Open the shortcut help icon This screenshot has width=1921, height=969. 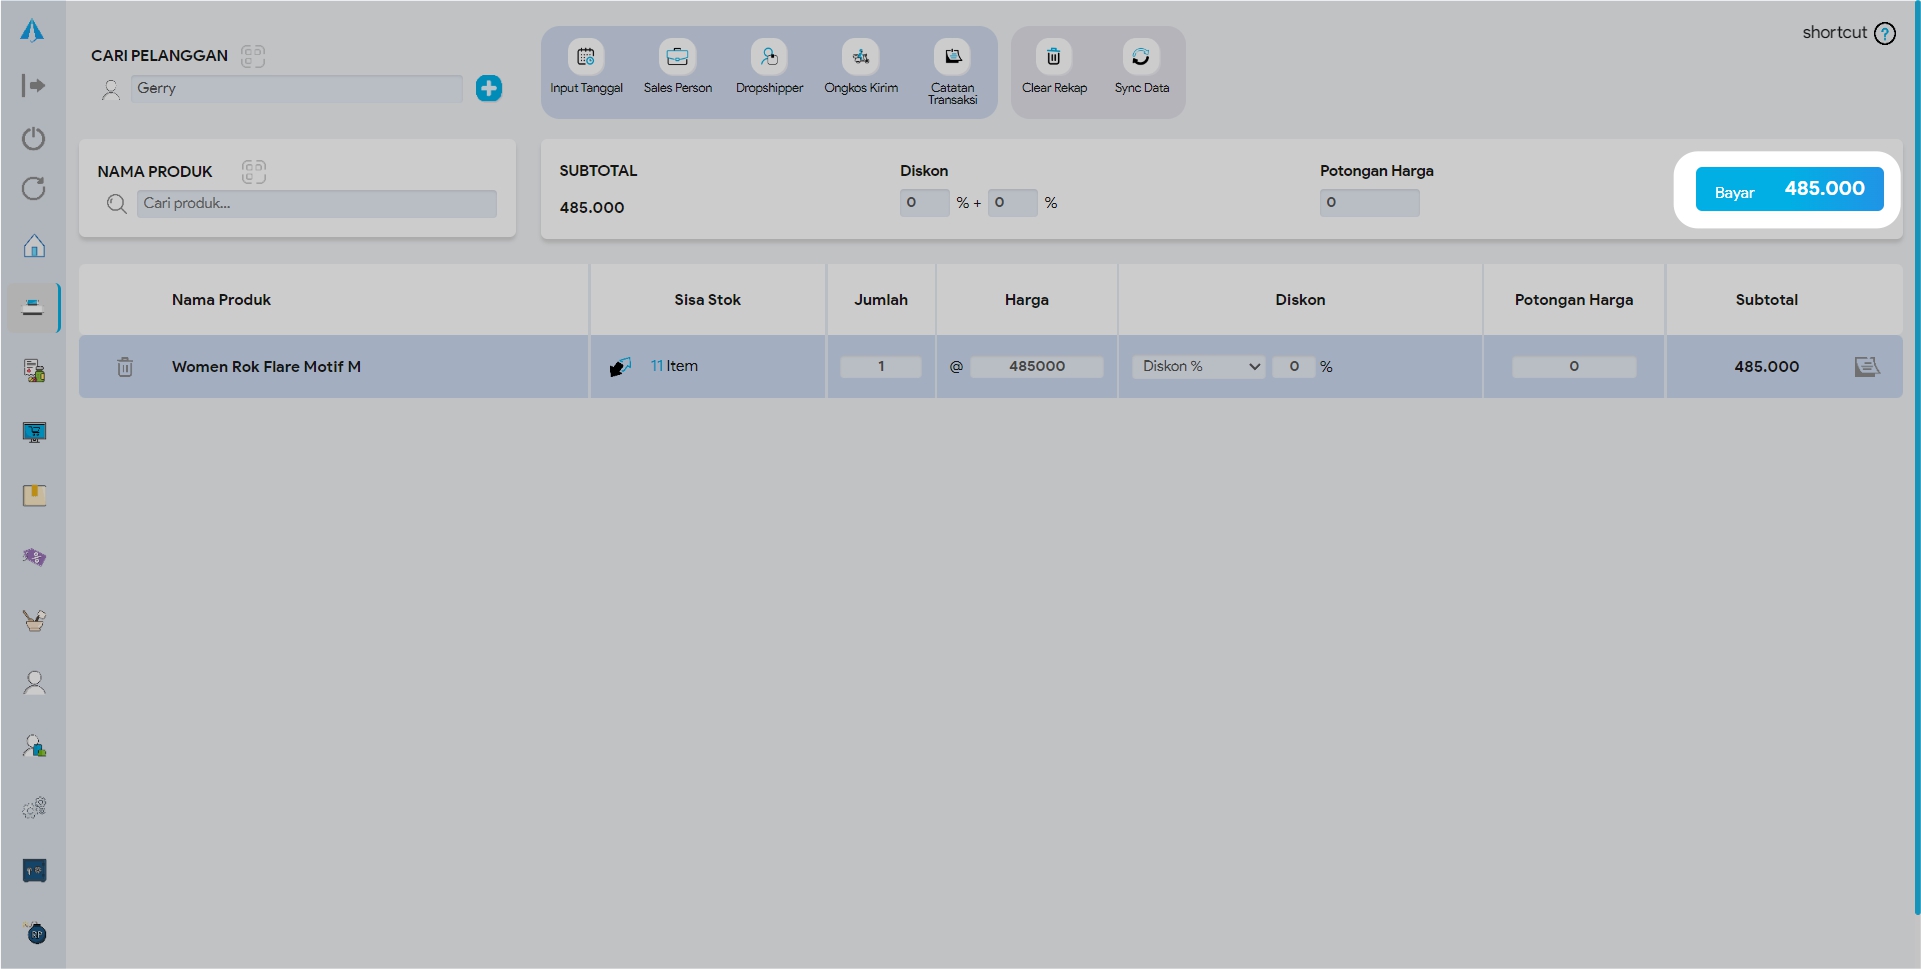tap(1885, 33)
